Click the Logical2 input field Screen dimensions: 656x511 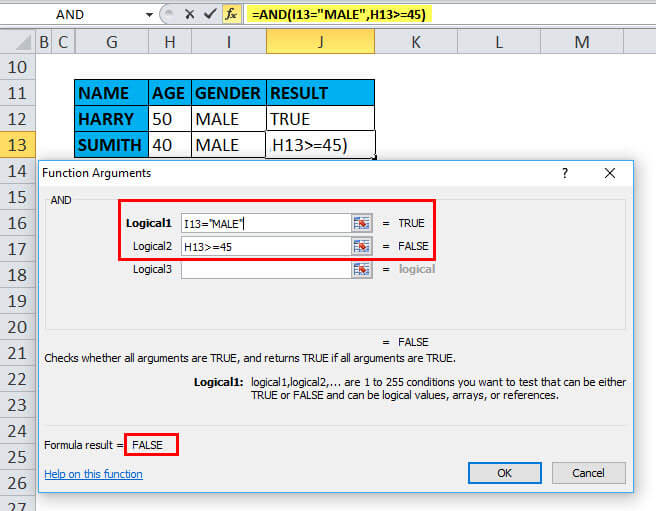pyautogui.click(x=266, y=246)
